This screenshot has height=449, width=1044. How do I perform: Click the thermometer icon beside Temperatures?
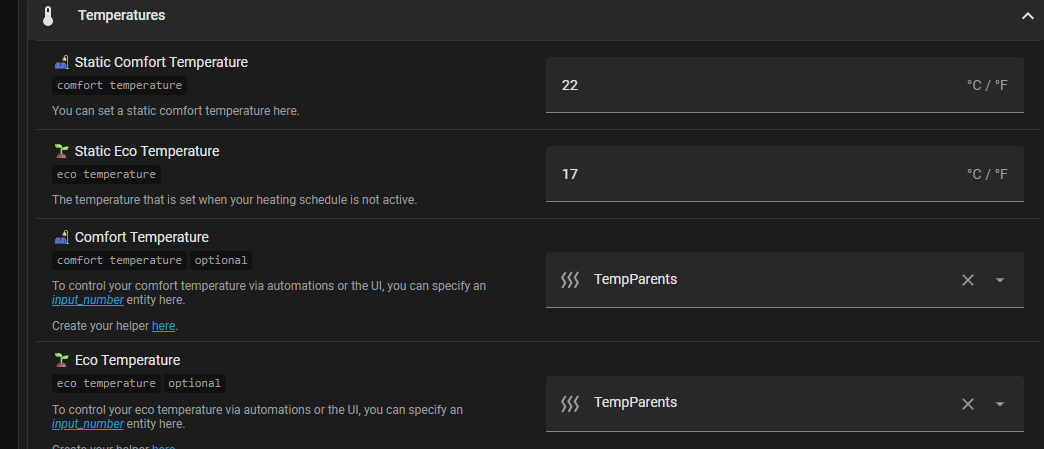point(47,16)
